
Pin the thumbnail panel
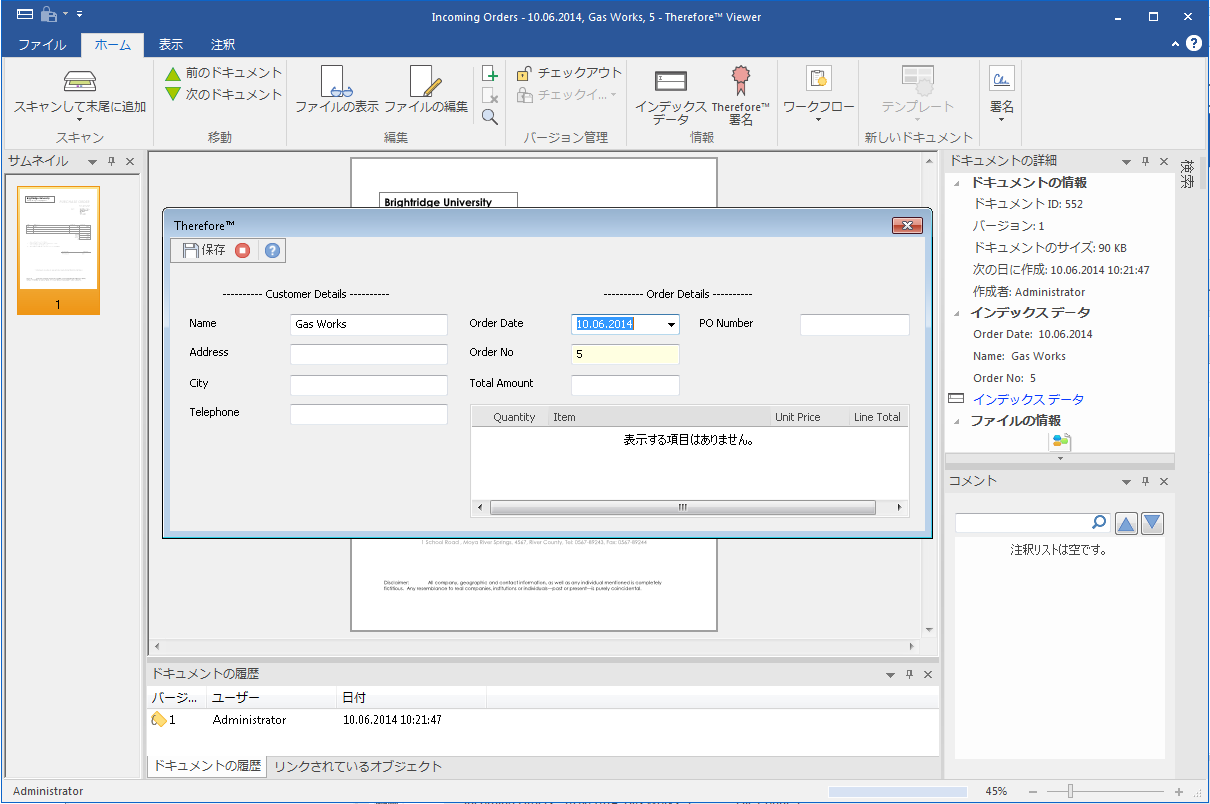(x=112, y=161)
